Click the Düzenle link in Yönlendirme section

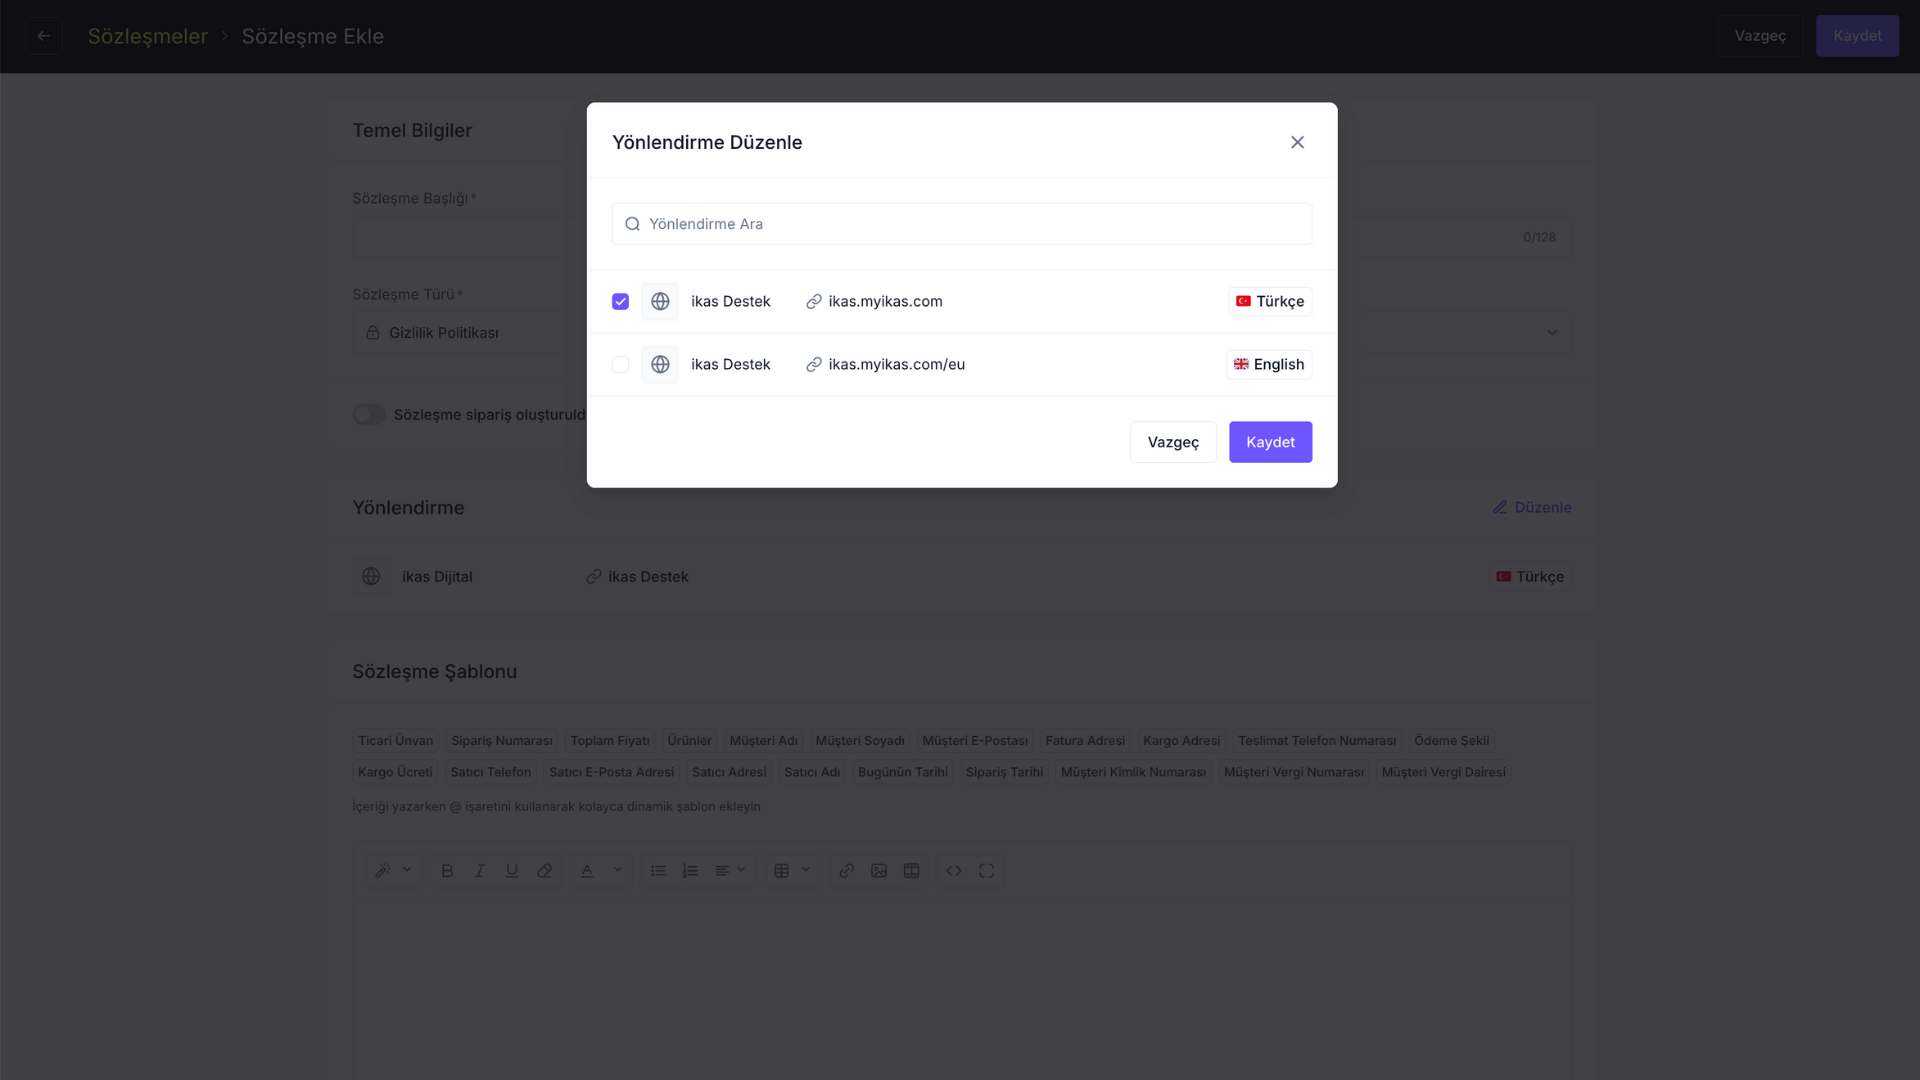pos(1532,507)
